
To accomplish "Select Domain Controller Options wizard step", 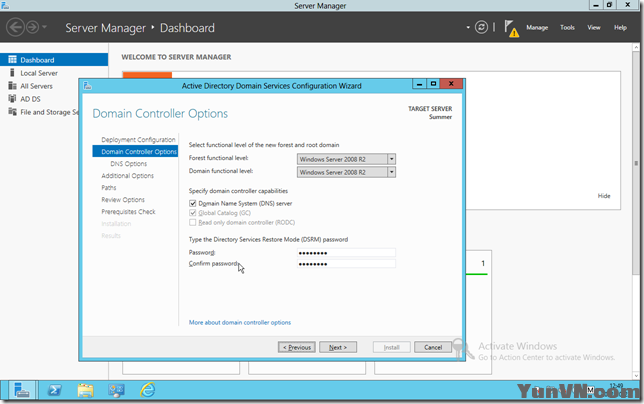I will pyautogui.click(x=135, y=152).
